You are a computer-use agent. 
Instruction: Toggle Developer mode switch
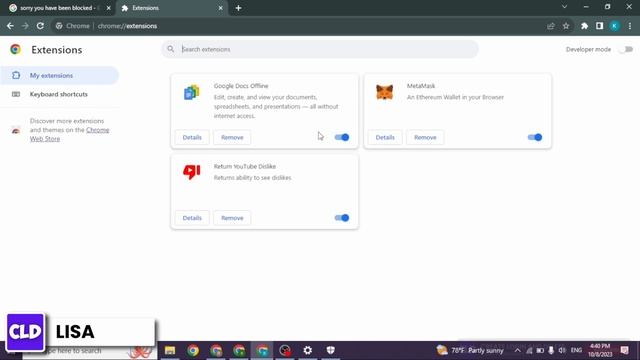(x=626, y=49)
